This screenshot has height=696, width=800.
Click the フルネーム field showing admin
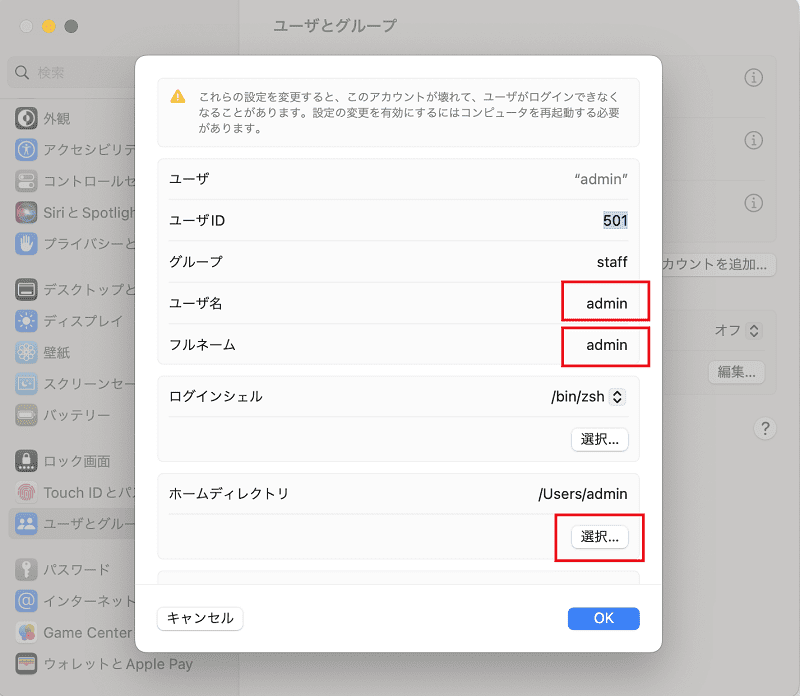(x=606, y=345)
